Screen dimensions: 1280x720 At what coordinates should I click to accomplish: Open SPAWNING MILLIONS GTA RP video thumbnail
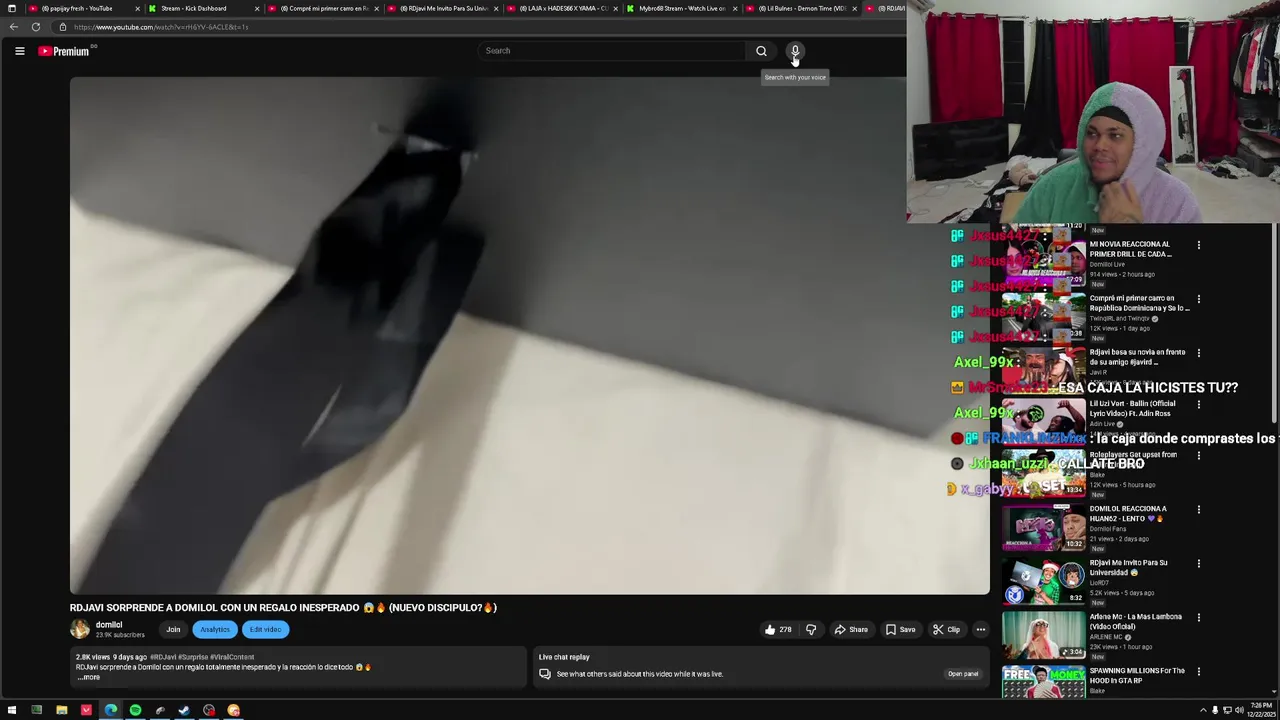point(1044,682)
